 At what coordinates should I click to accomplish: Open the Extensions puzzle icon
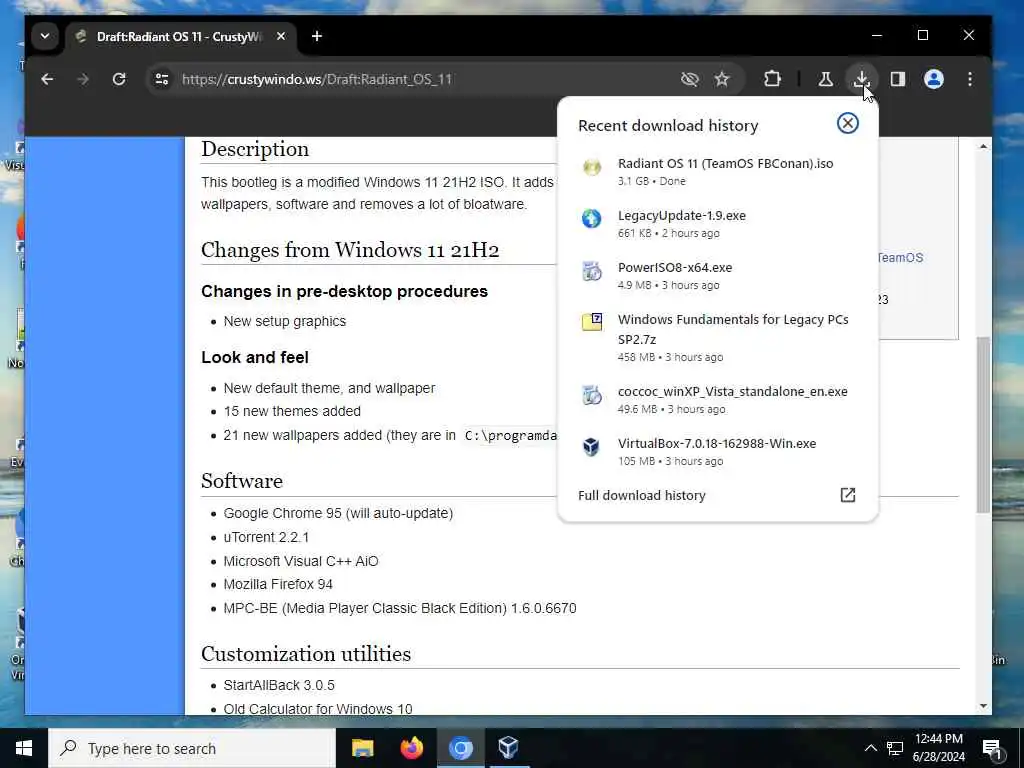pos(773,79)
